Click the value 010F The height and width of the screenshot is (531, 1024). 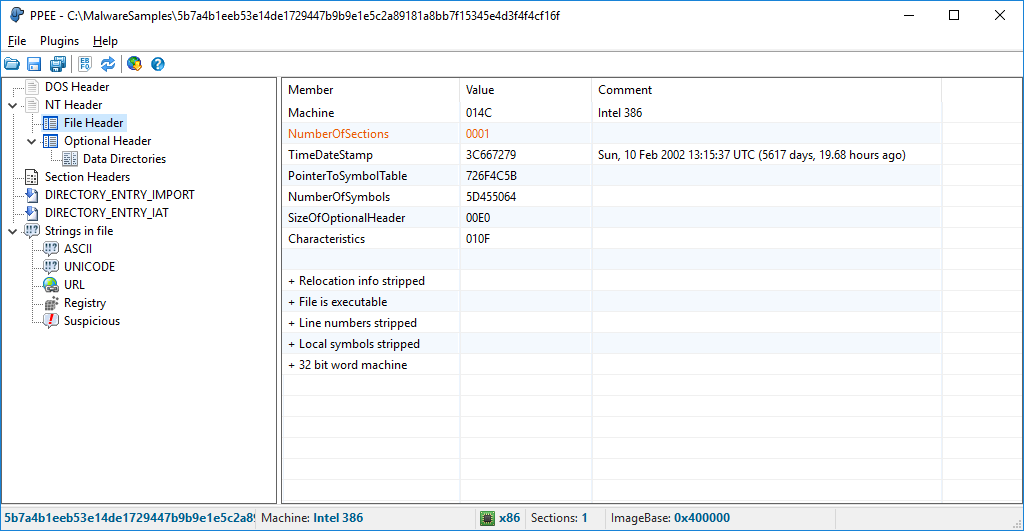[477, 238]
